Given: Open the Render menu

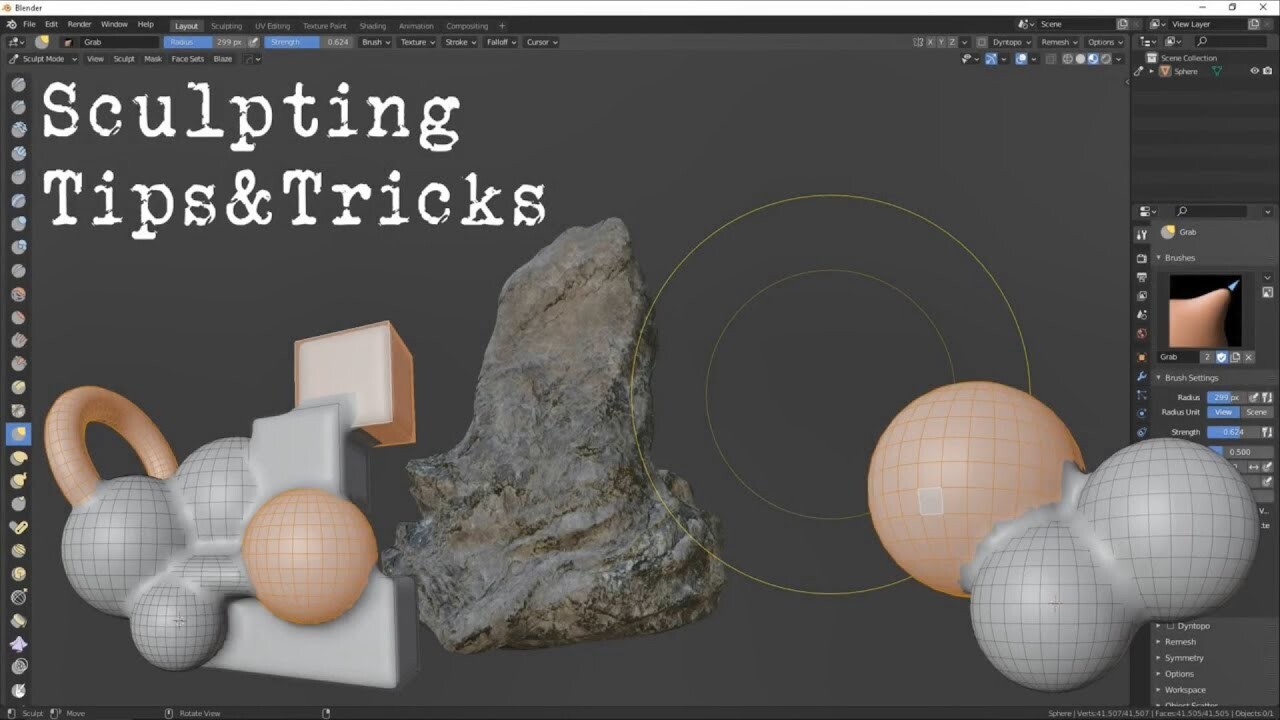Looking at the screenshot, I should (79, 24).
